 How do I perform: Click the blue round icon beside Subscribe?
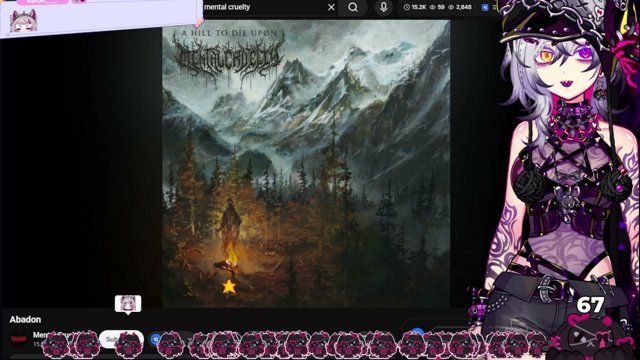click(x=156, y=339)
